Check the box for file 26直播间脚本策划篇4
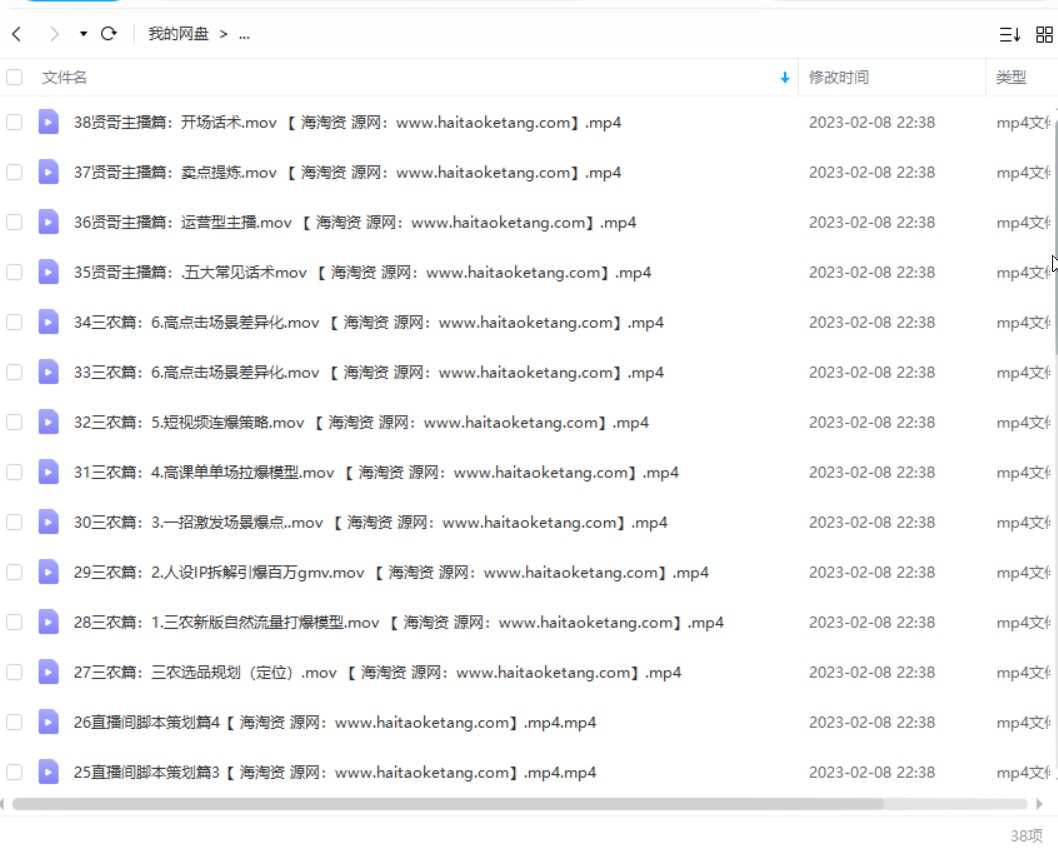 (x=14, y=722)
